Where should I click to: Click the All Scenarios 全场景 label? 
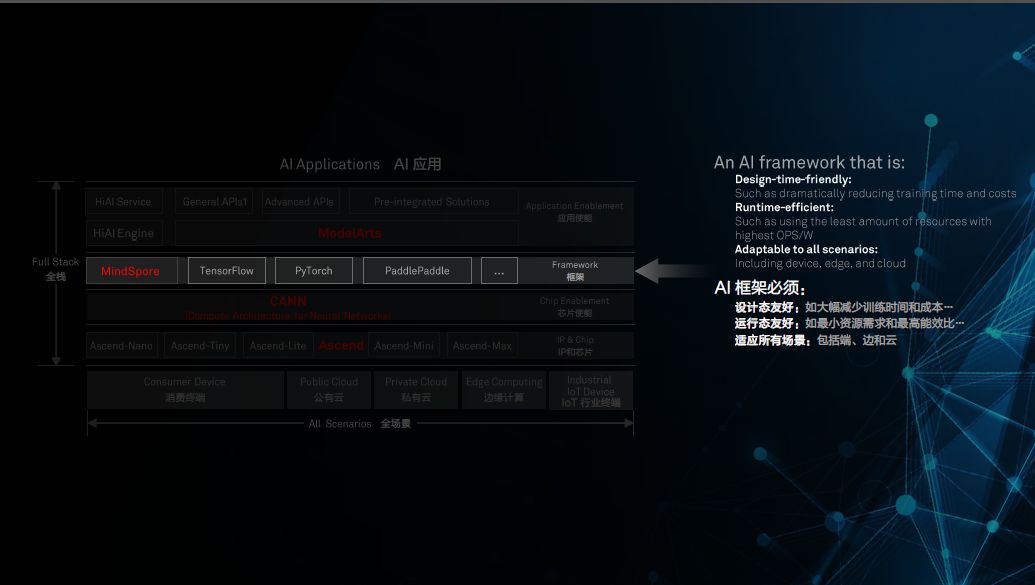click(x=360, y=423)
